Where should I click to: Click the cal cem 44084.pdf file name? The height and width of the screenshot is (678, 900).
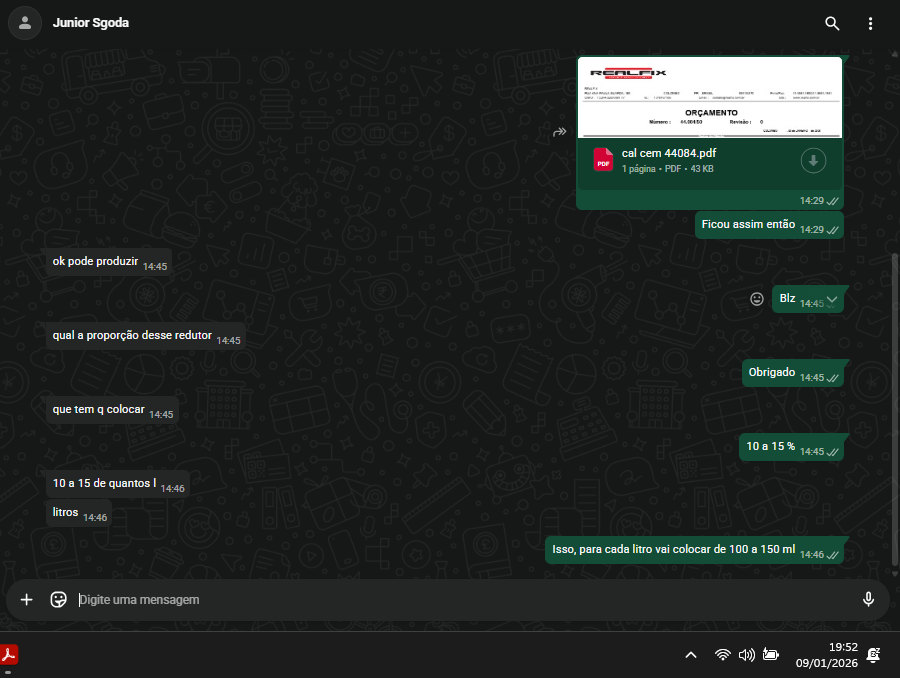[669, 153]
